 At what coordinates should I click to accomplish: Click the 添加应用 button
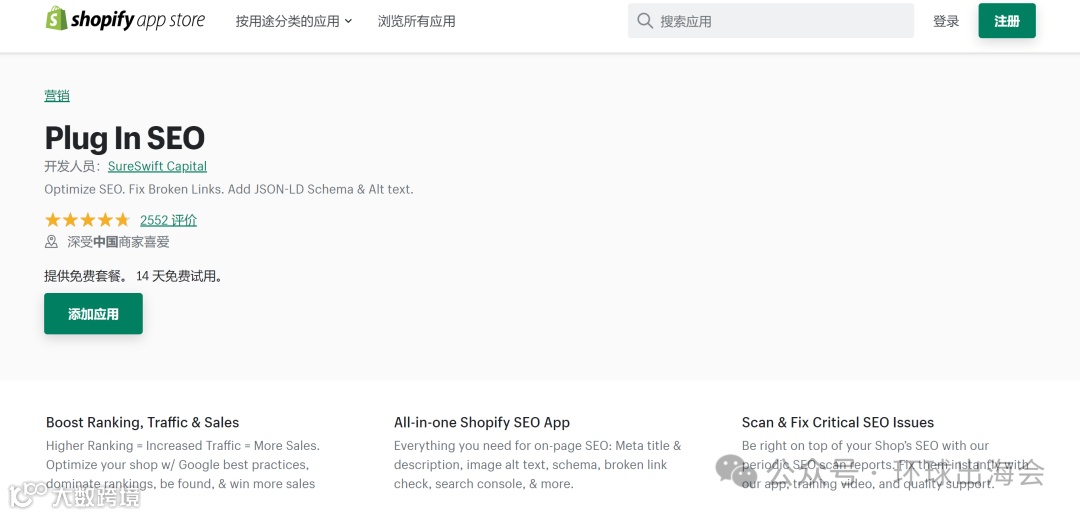[x=94, y=314]
